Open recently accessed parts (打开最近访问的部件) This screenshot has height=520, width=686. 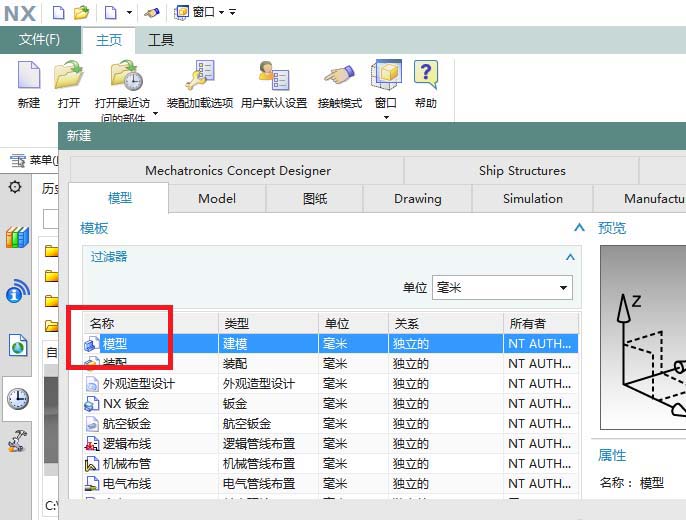(x=126, y=75)
